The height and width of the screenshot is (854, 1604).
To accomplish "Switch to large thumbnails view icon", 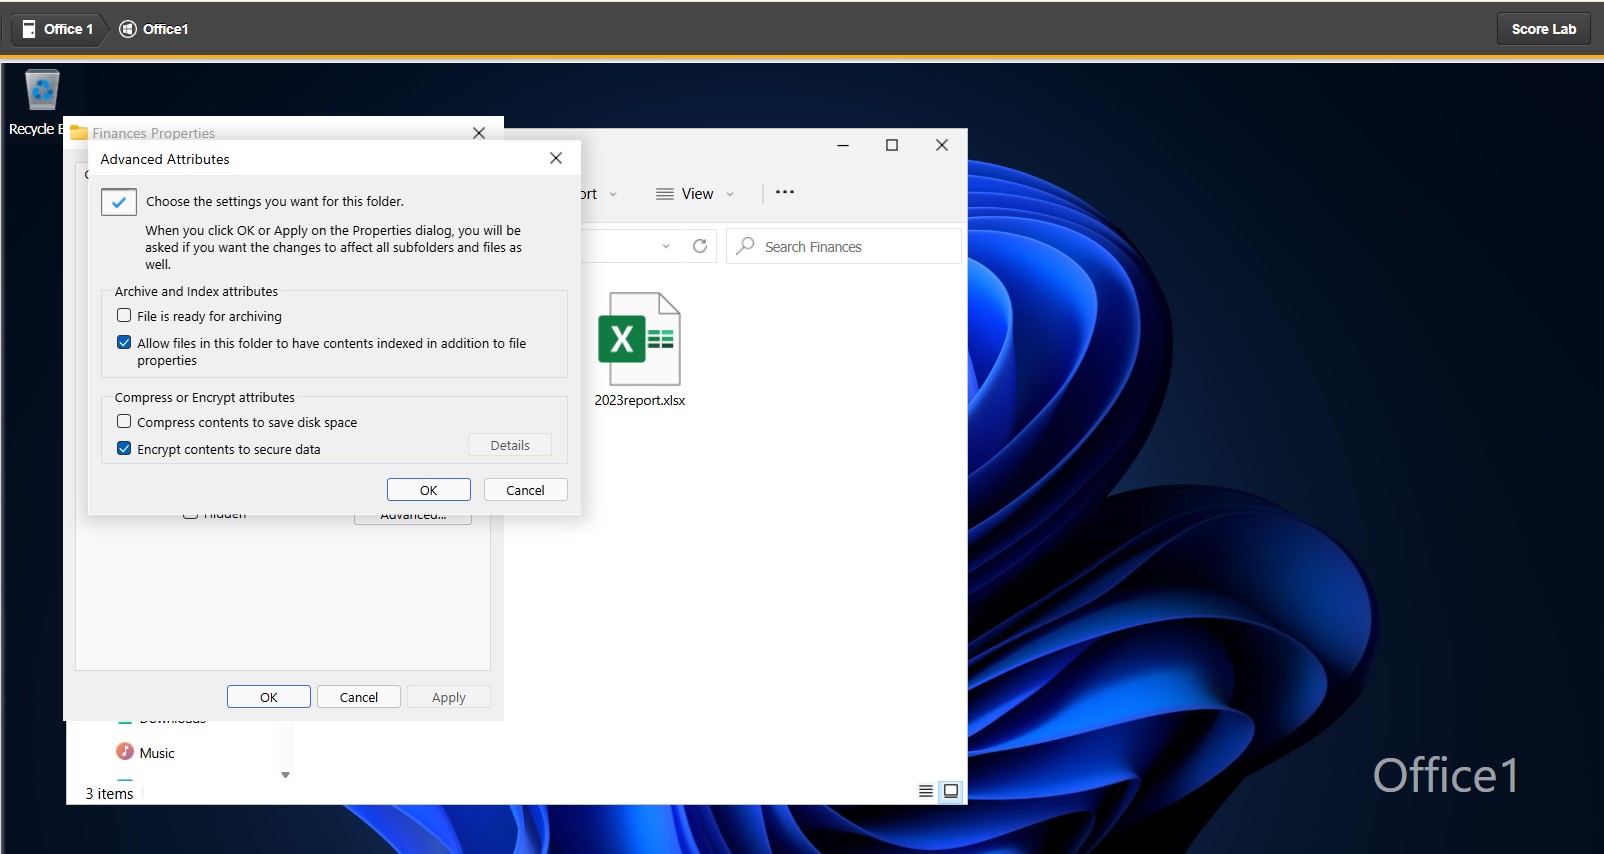I will [x=951, y=791].
